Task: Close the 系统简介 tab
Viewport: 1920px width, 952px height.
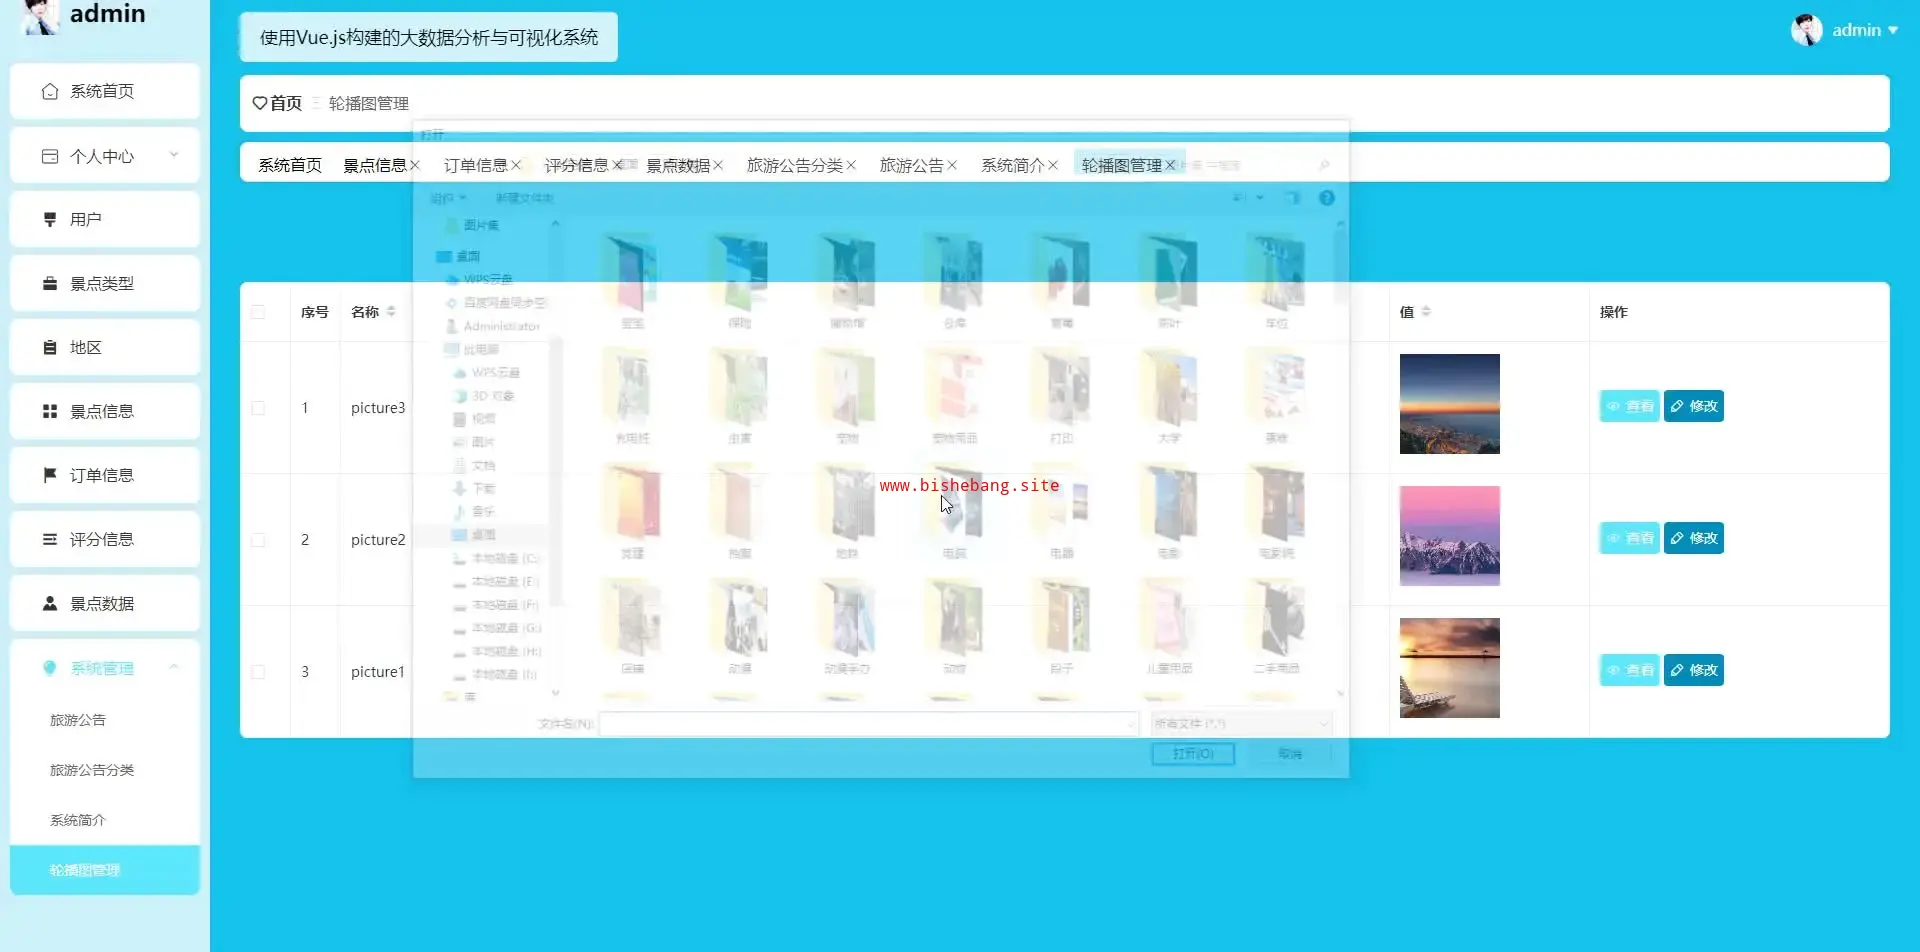Action: click(1052, 165)
